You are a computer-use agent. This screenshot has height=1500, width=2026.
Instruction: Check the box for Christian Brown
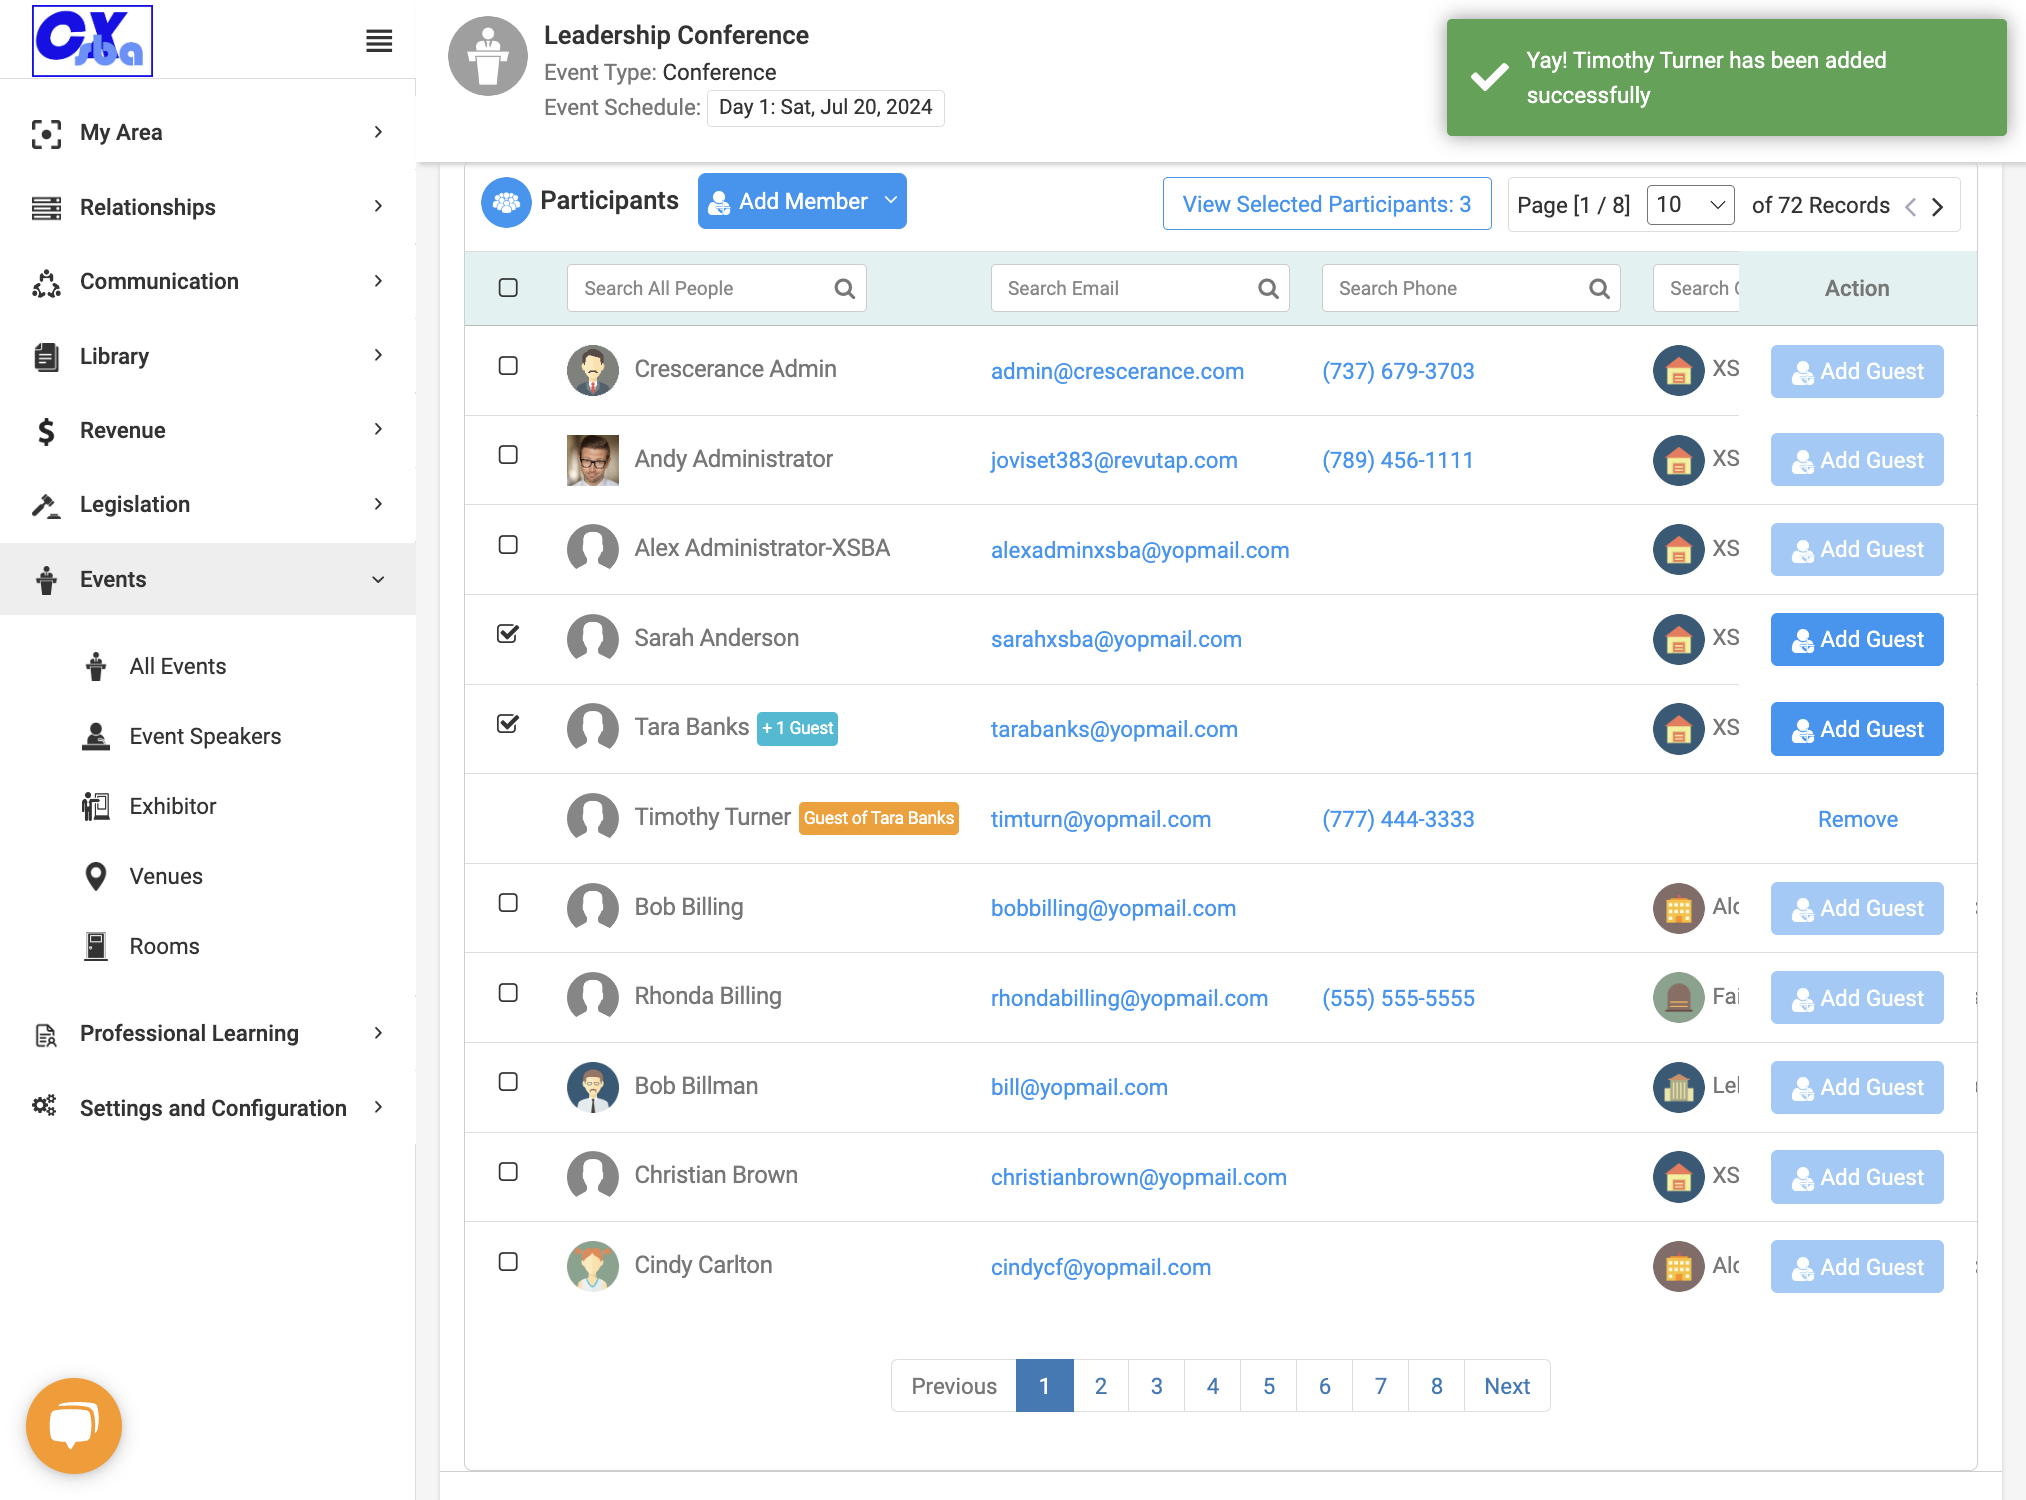point(508,1172)
